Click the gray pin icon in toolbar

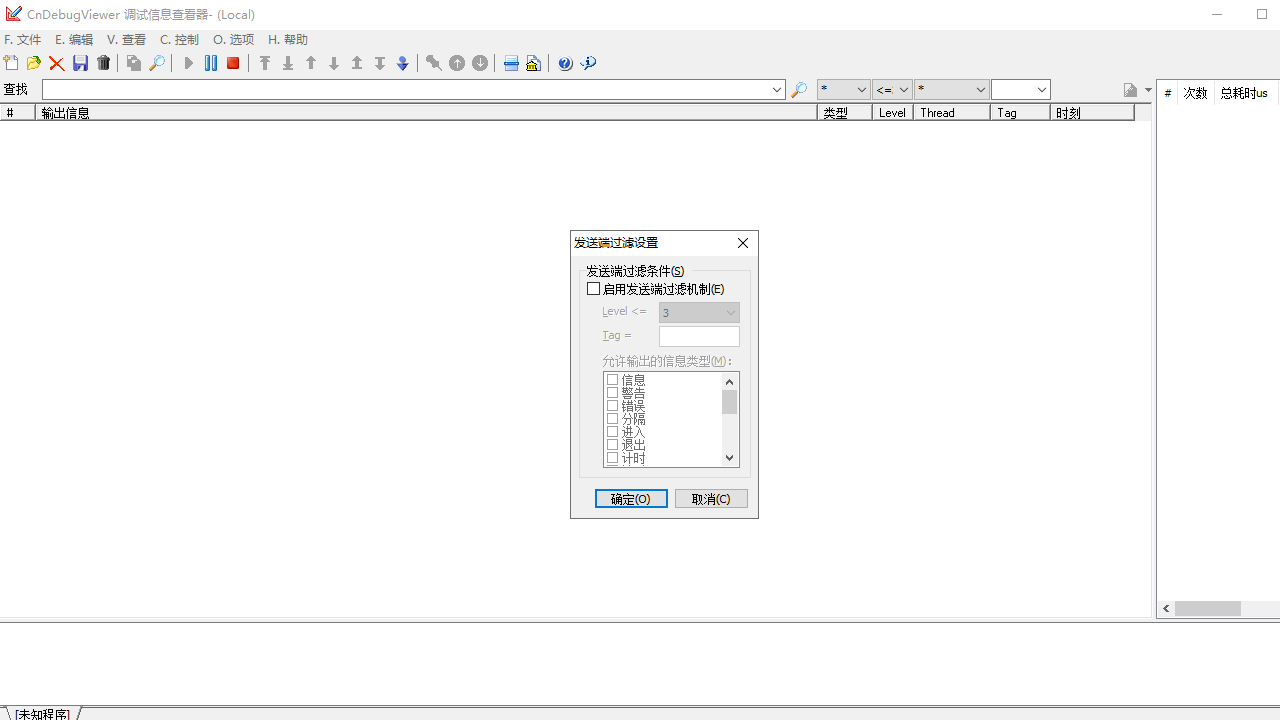[x=433, y=63]
